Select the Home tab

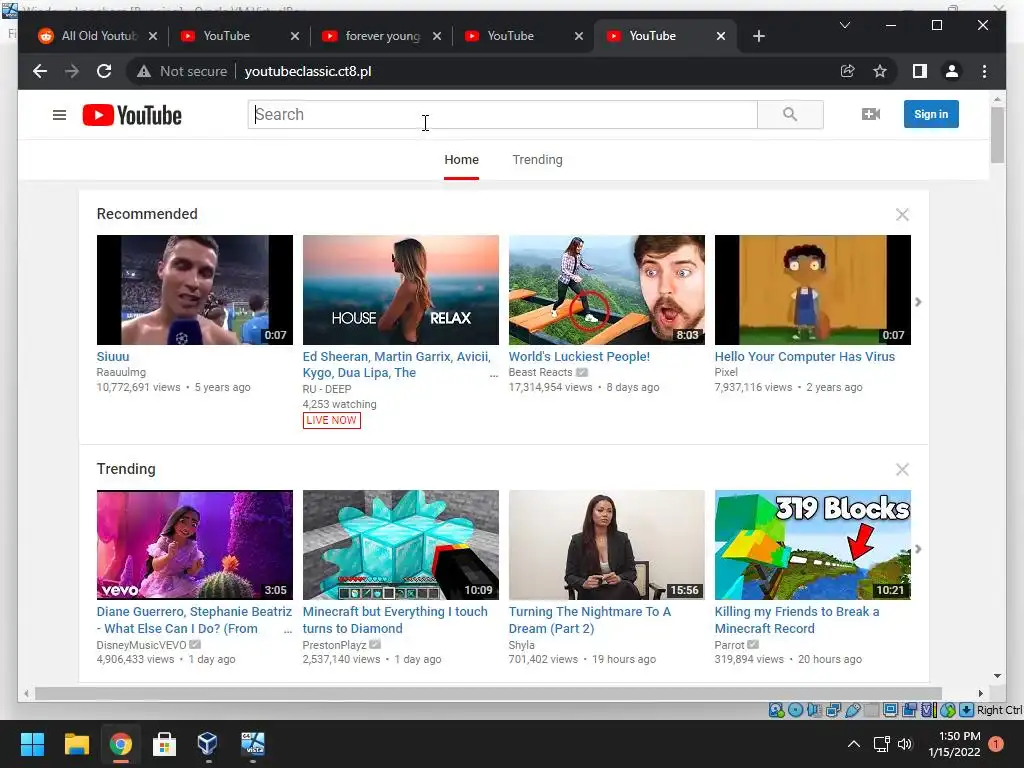tap(462, 159)
